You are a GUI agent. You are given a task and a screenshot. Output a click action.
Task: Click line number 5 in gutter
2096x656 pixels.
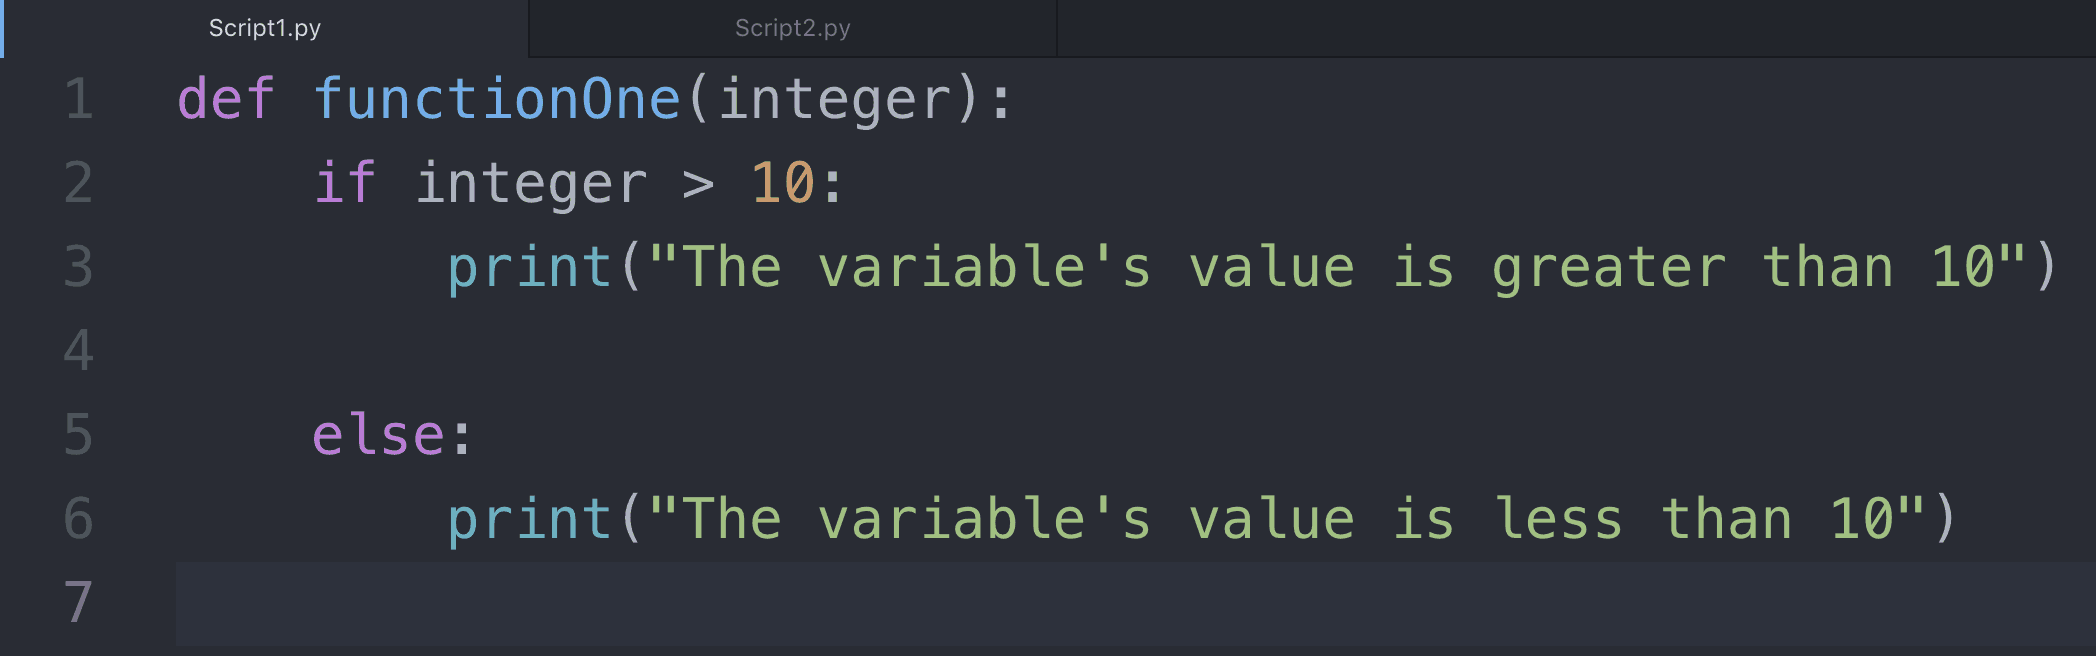pos(78,434)
